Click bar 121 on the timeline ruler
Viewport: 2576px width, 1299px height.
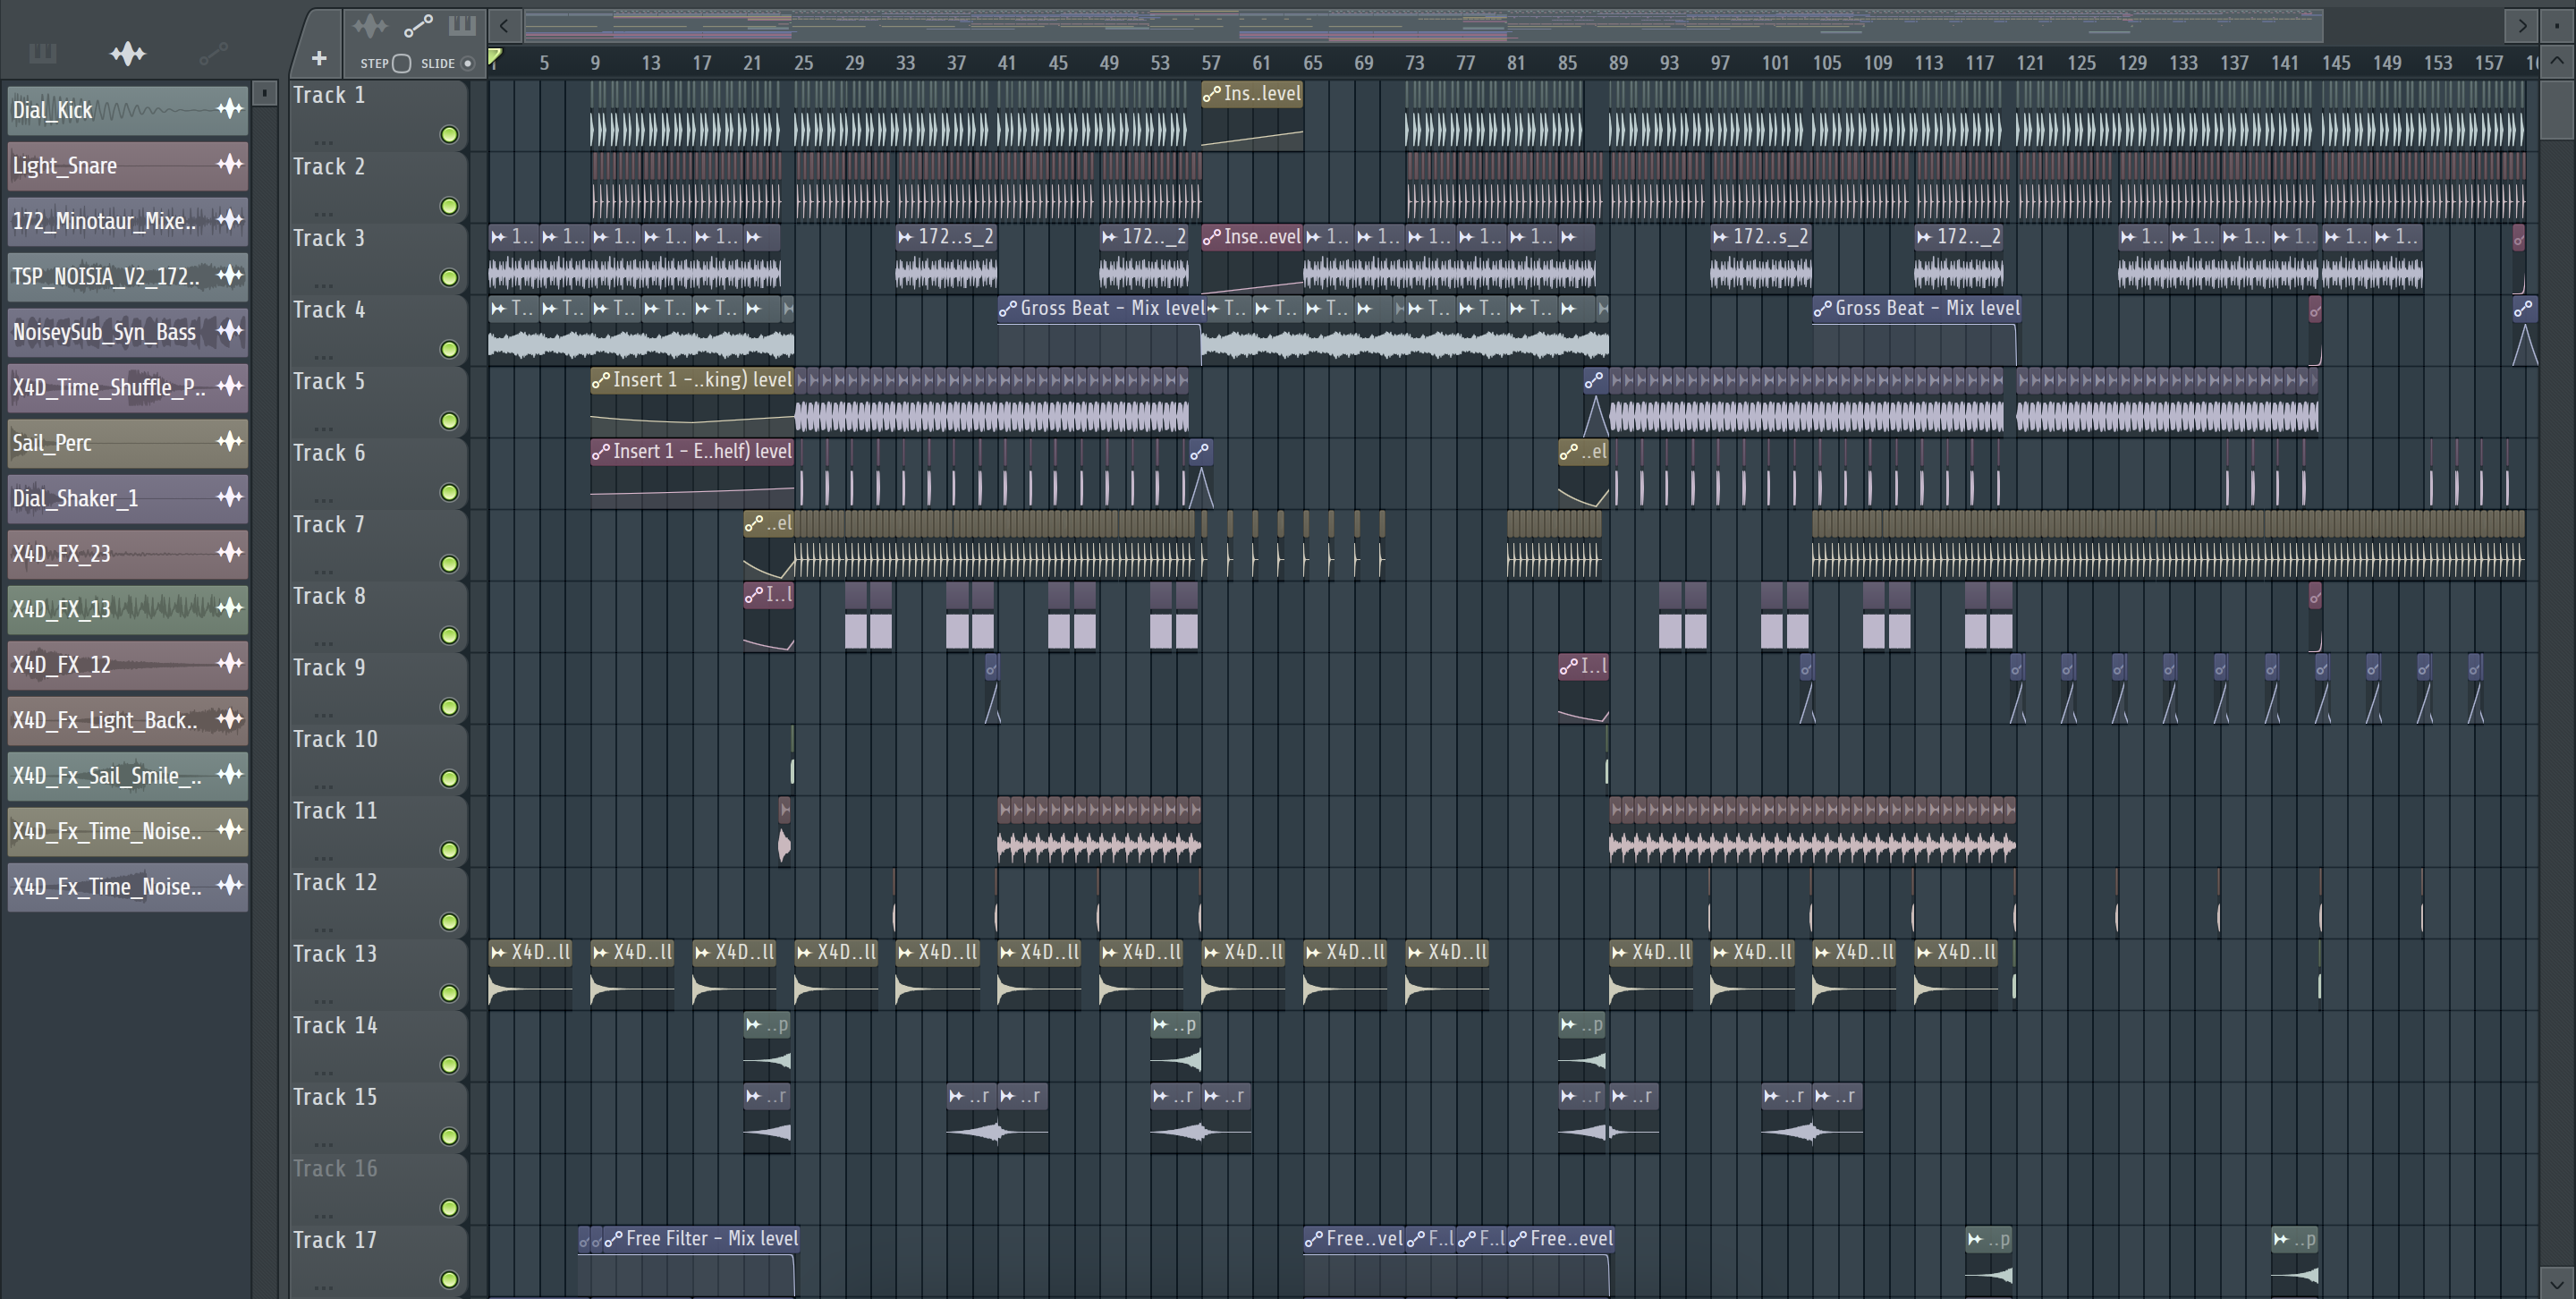tap(2030, 63)
